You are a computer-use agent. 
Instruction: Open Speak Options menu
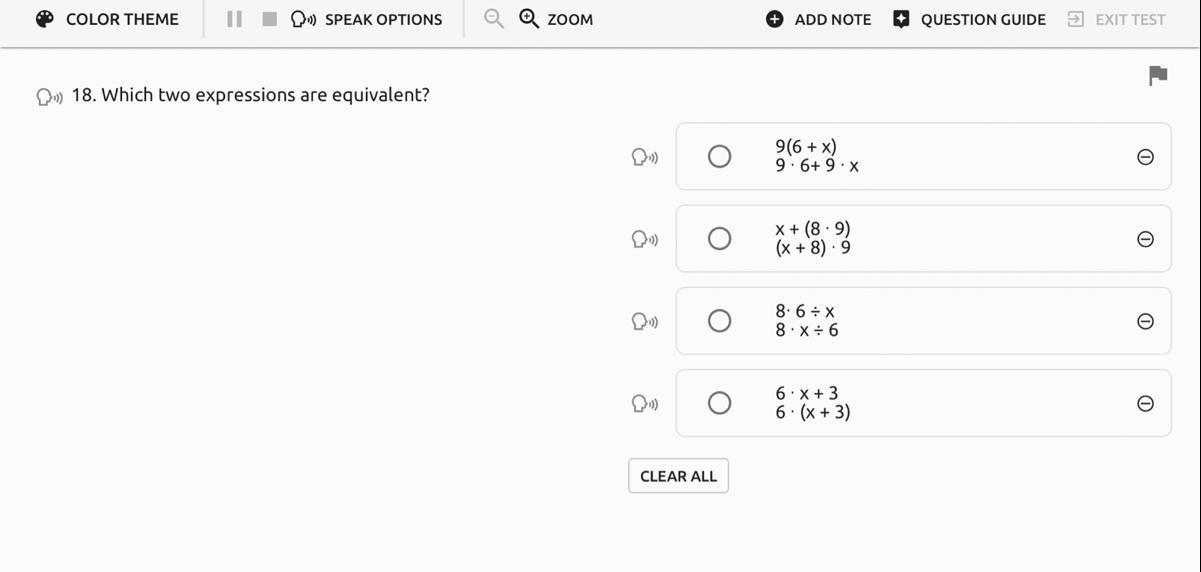click(367, 19)
